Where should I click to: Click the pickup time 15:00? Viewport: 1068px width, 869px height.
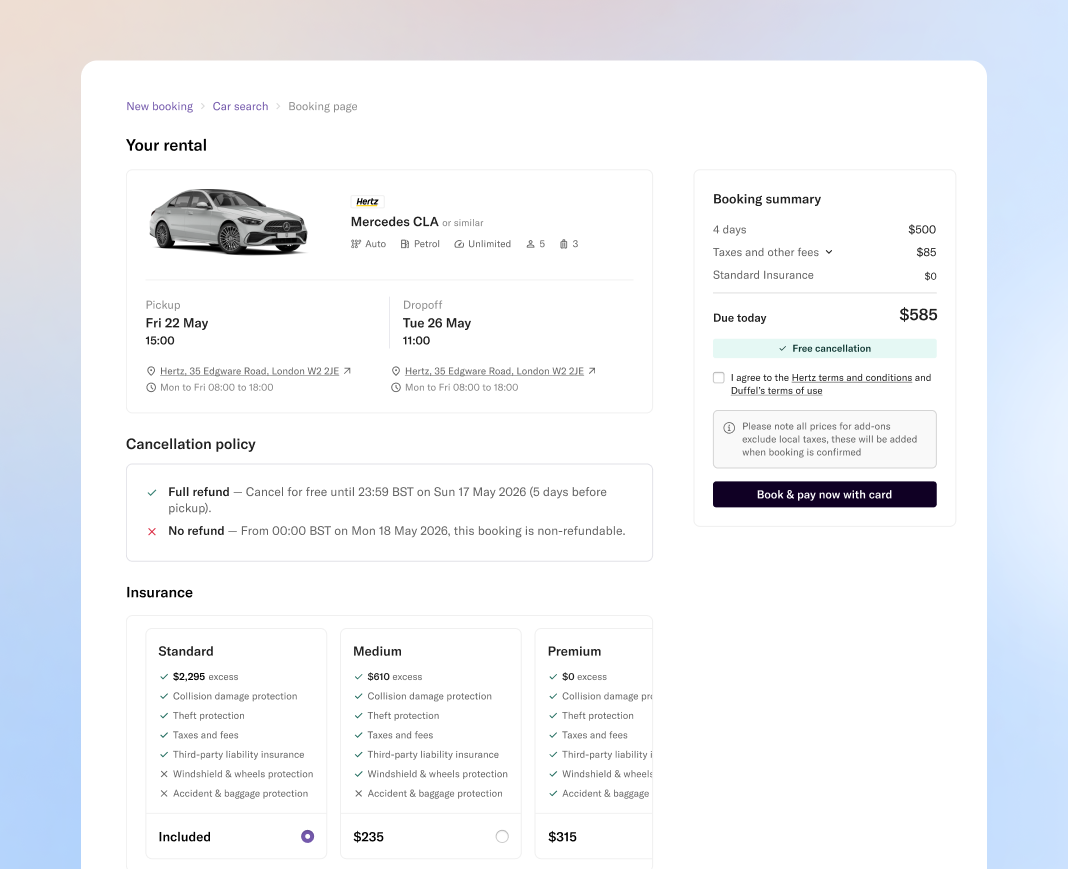pos(160,341)
